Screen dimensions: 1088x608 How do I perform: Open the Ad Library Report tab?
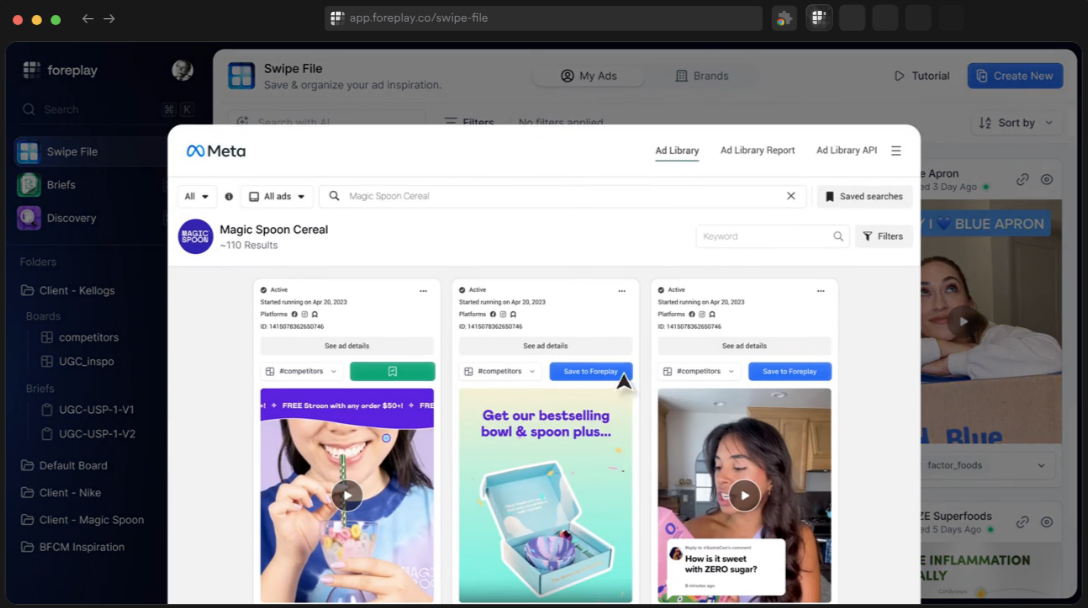click(x=757, y=150)
